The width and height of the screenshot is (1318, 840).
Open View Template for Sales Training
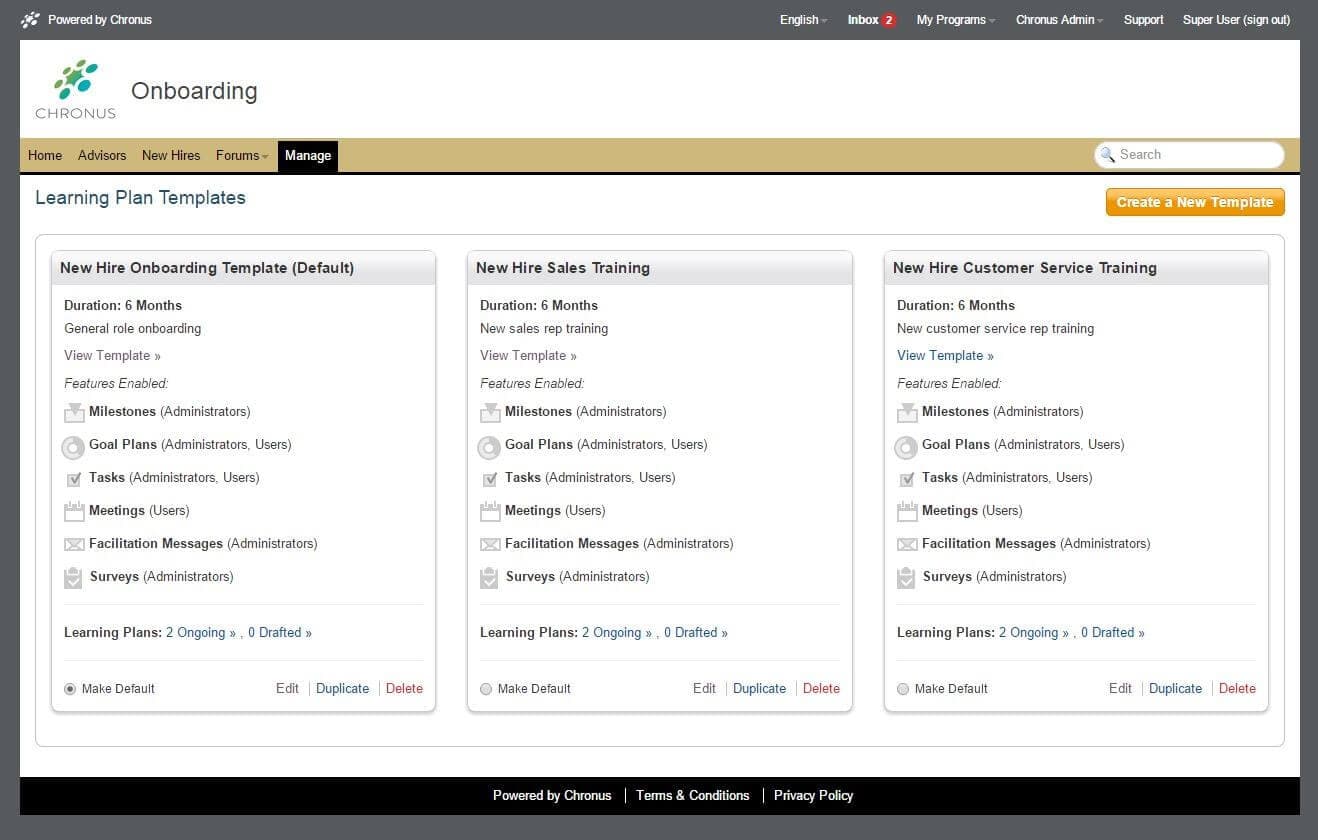[x=528, y=356]
